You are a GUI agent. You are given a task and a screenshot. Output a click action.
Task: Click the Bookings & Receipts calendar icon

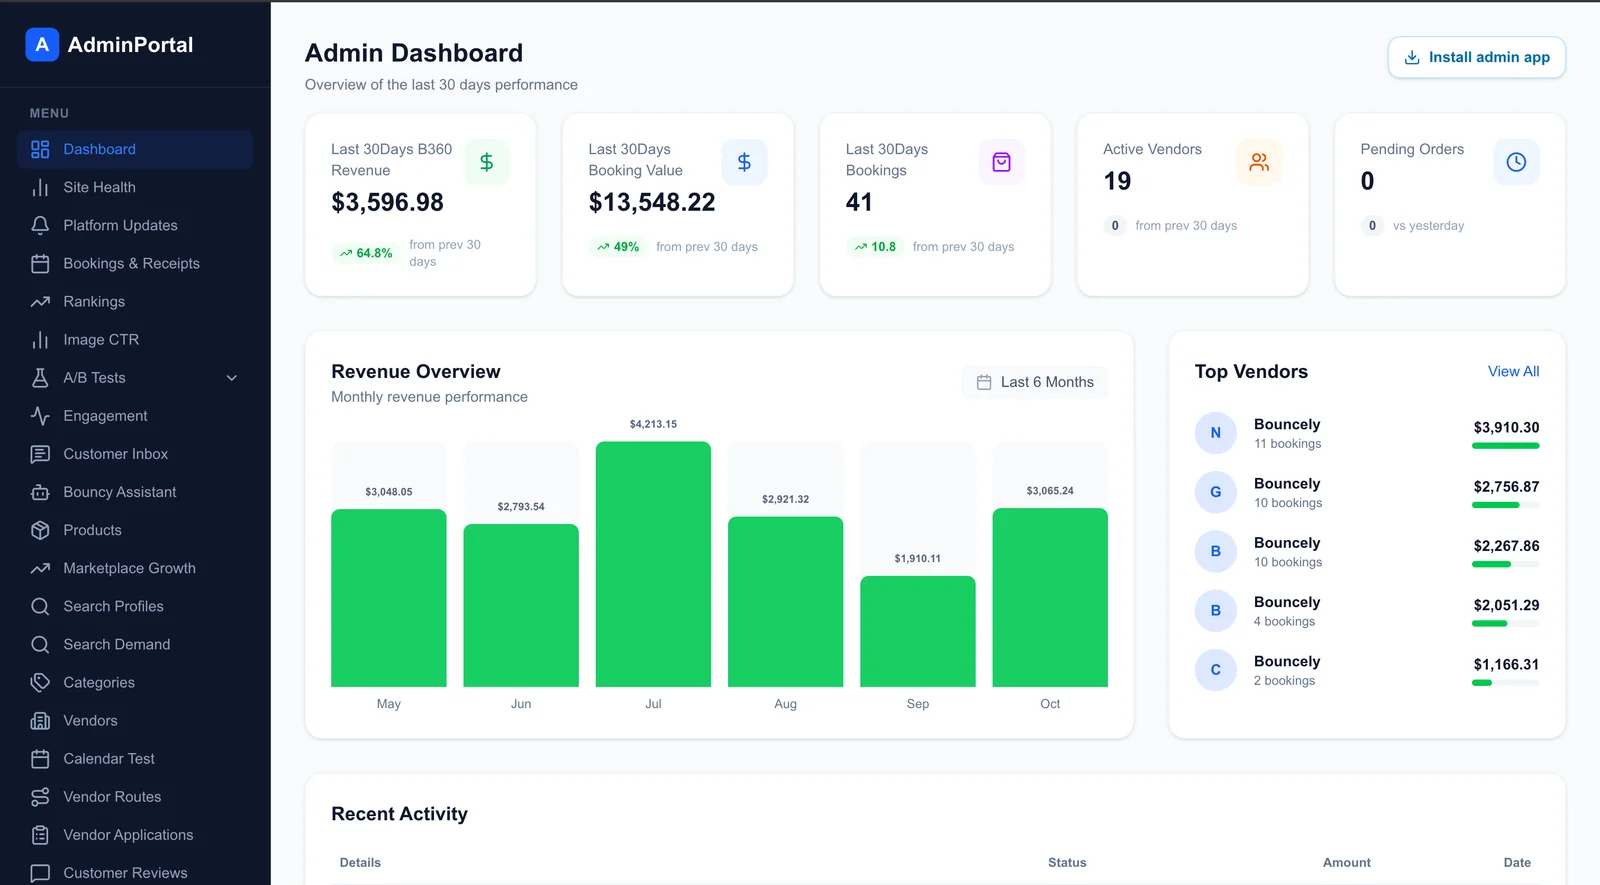tap(40, 264)
